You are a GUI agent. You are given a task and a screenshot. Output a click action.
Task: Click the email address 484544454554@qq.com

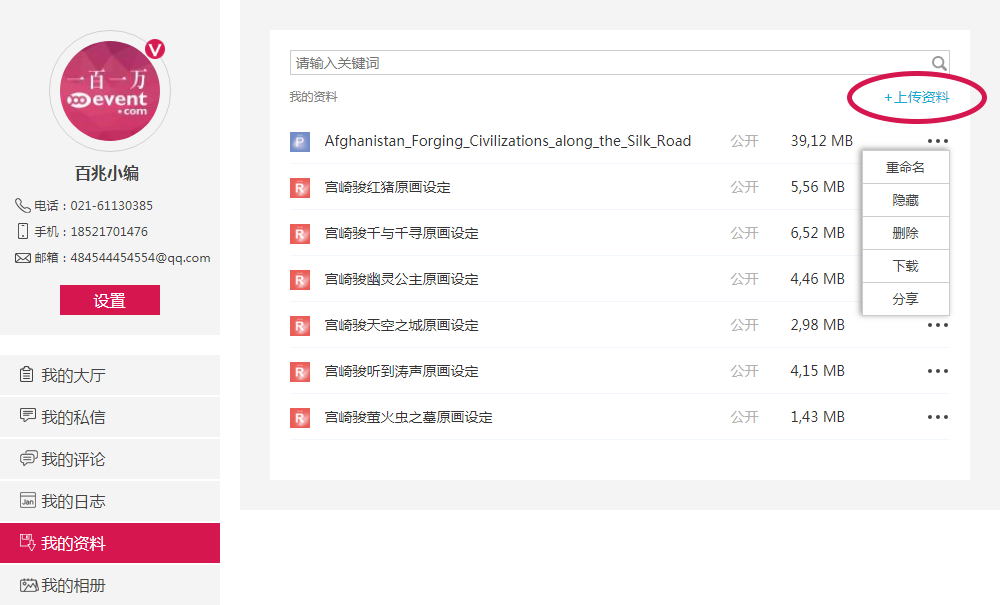tap(140, 258)
